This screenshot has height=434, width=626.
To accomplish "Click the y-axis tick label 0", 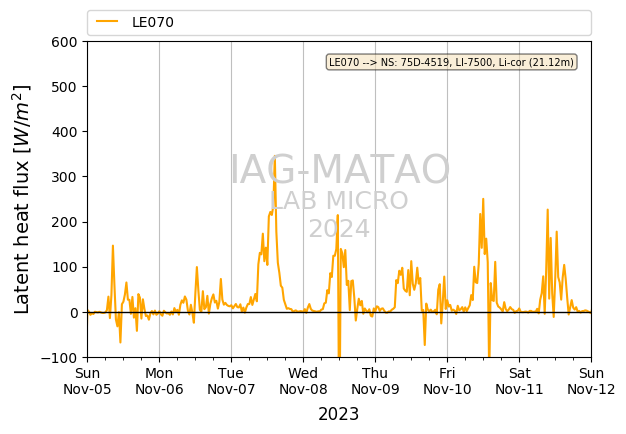I will coord(74,313).
